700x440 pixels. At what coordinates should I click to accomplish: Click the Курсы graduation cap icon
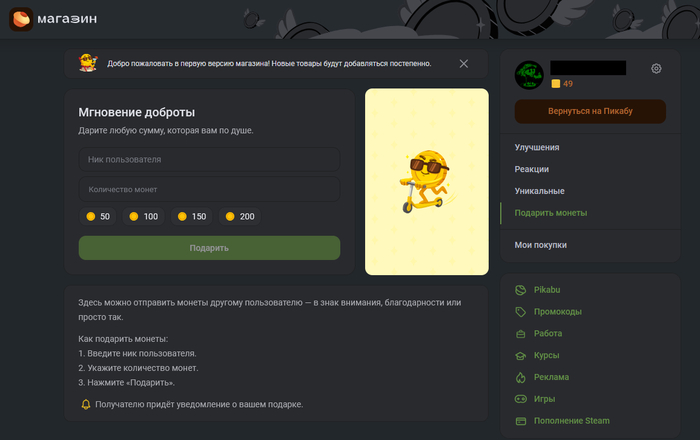tap(520, 355)
